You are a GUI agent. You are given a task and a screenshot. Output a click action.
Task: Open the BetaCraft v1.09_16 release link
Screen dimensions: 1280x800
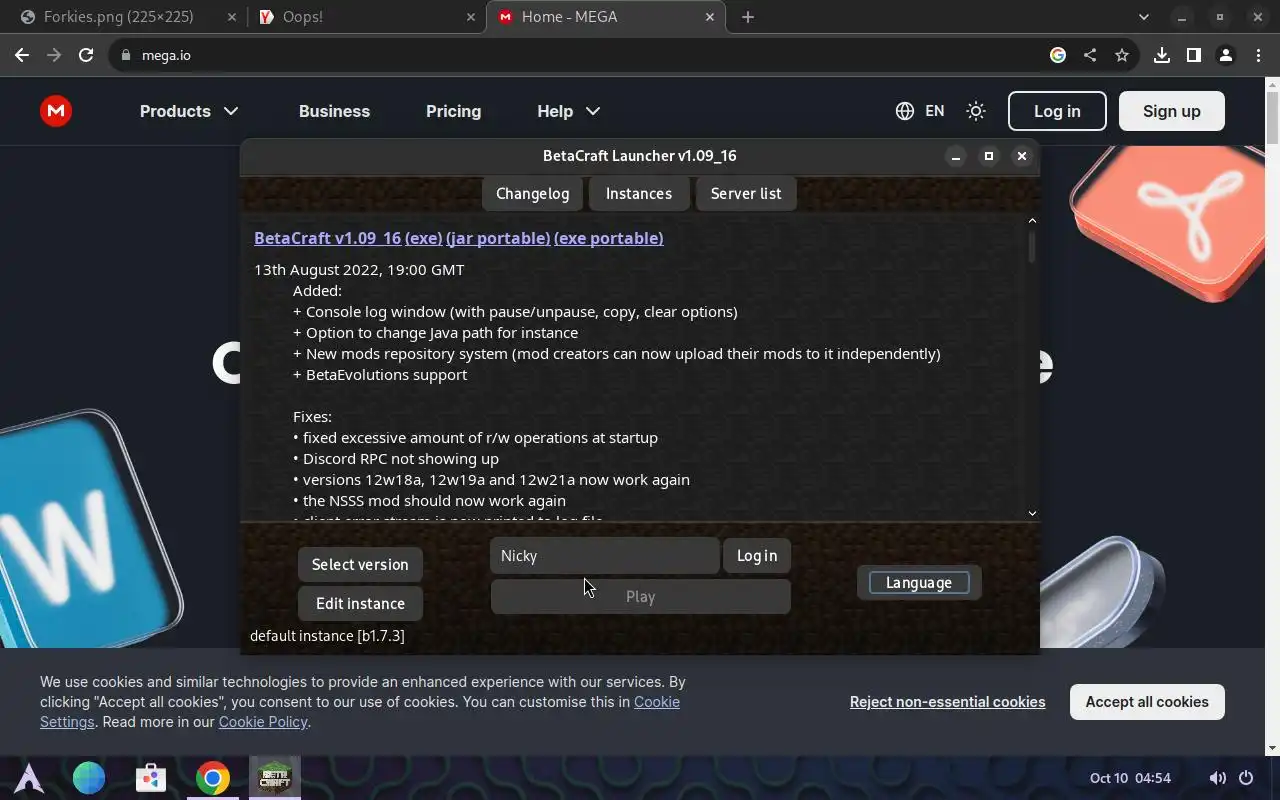point(327,238)
